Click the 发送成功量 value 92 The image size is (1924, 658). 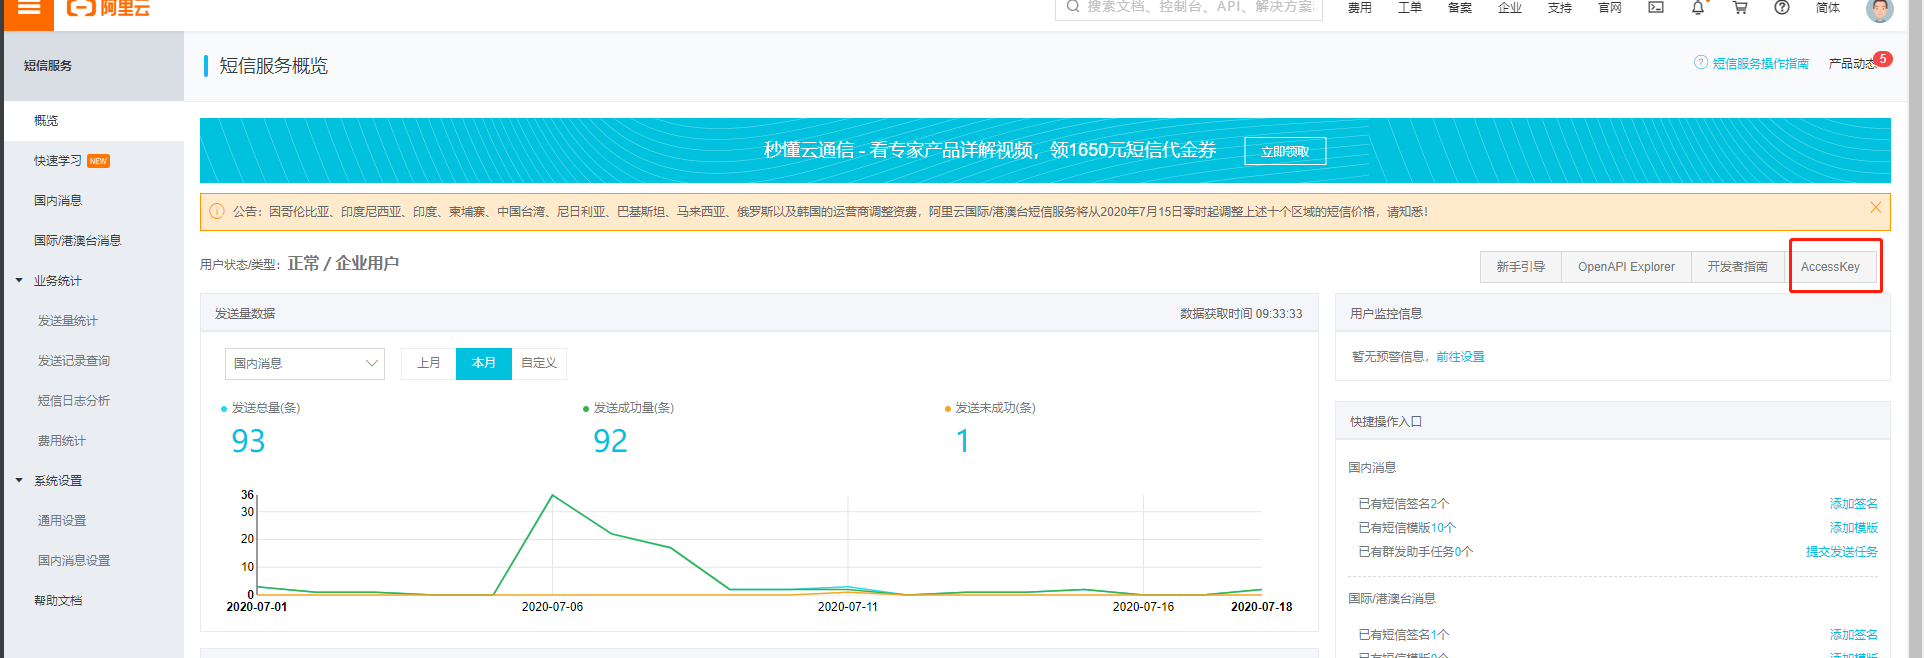610,441
